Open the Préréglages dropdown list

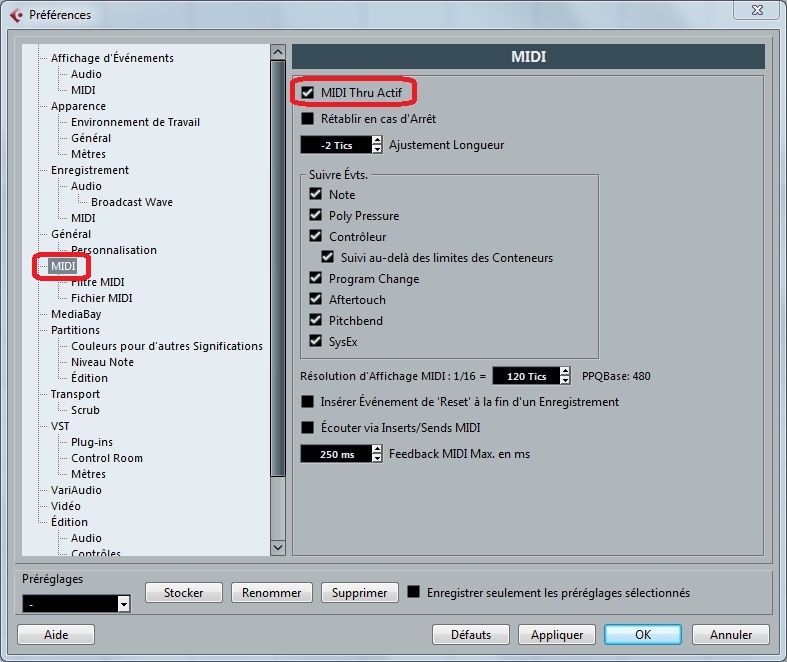pyautogui.click(x=124, y=604)
